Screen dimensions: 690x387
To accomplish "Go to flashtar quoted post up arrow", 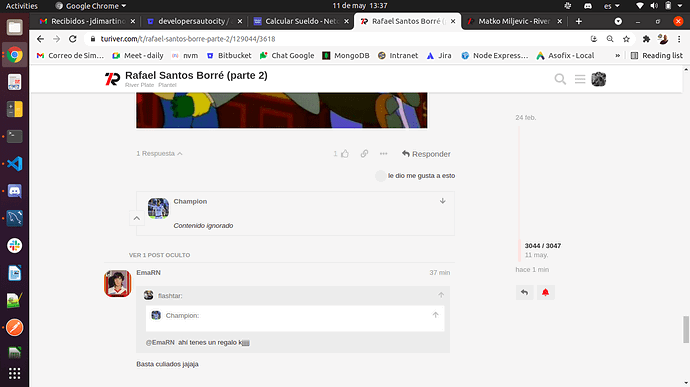I will tap(441, 295).
